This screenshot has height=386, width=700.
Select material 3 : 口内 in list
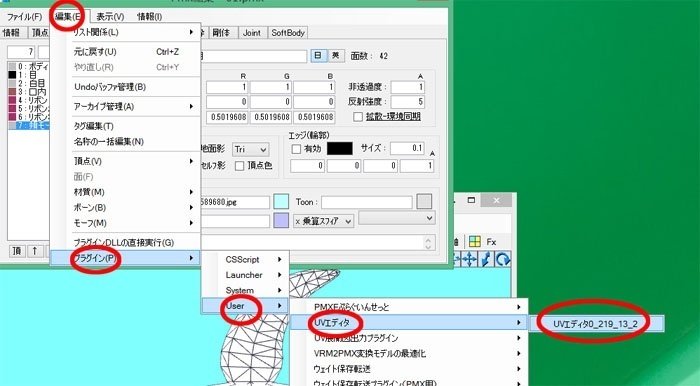[27, 91]
